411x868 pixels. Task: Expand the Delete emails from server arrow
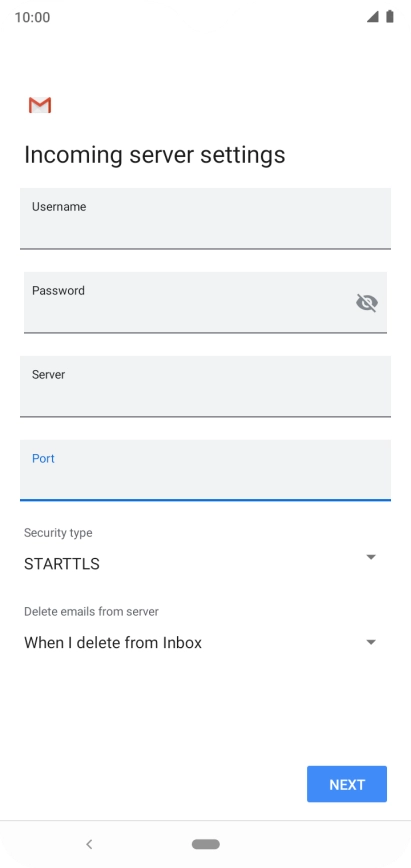(x=371, y=642)
